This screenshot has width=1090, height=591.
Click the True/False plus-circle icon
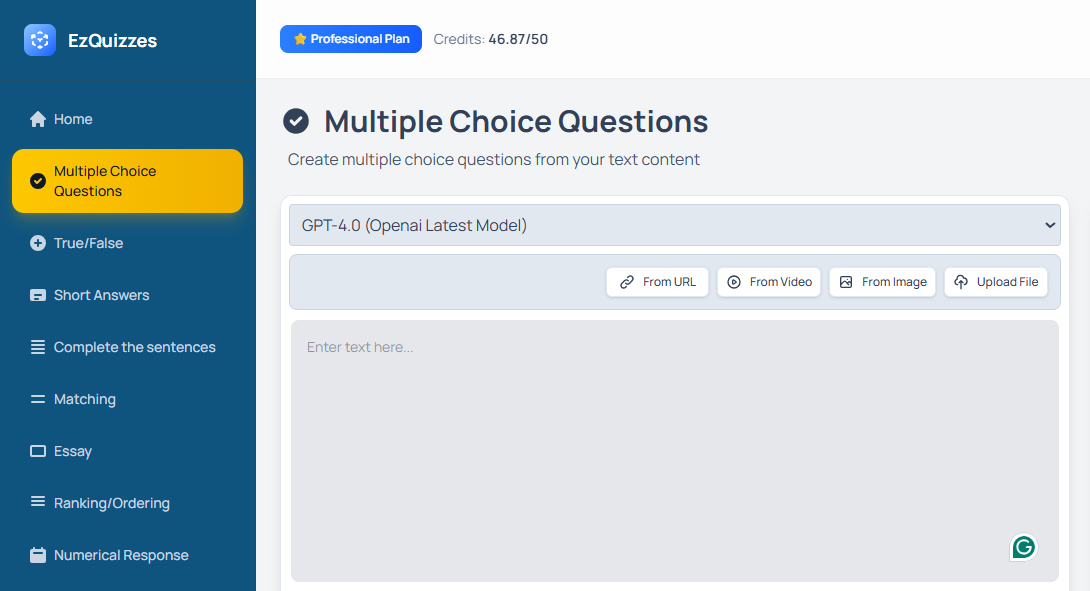coord(38,243)
